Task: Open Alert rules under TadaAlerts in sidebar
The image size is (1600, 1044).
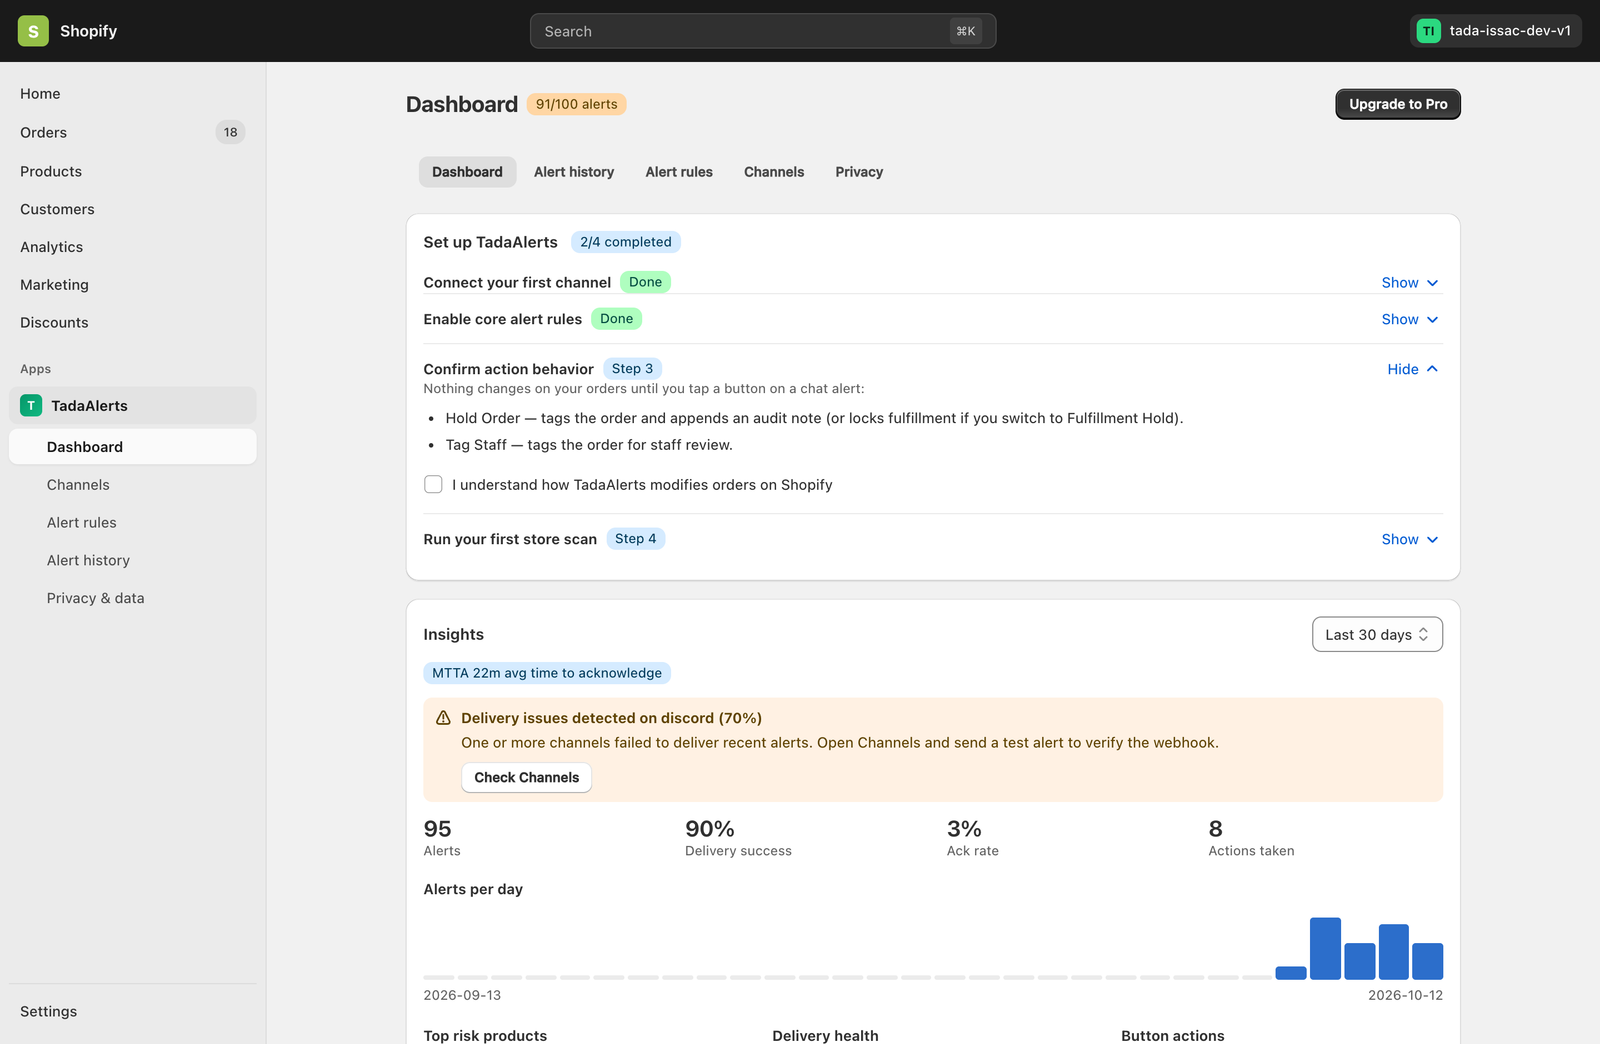Action: click(132, 523)
